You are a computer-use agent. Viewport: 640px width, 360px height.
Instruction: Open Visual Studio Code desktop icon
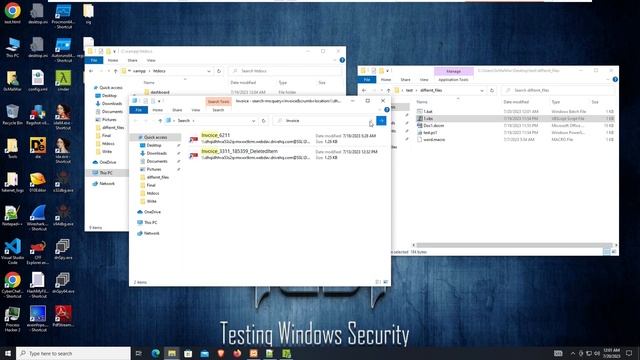coord(13,251)
